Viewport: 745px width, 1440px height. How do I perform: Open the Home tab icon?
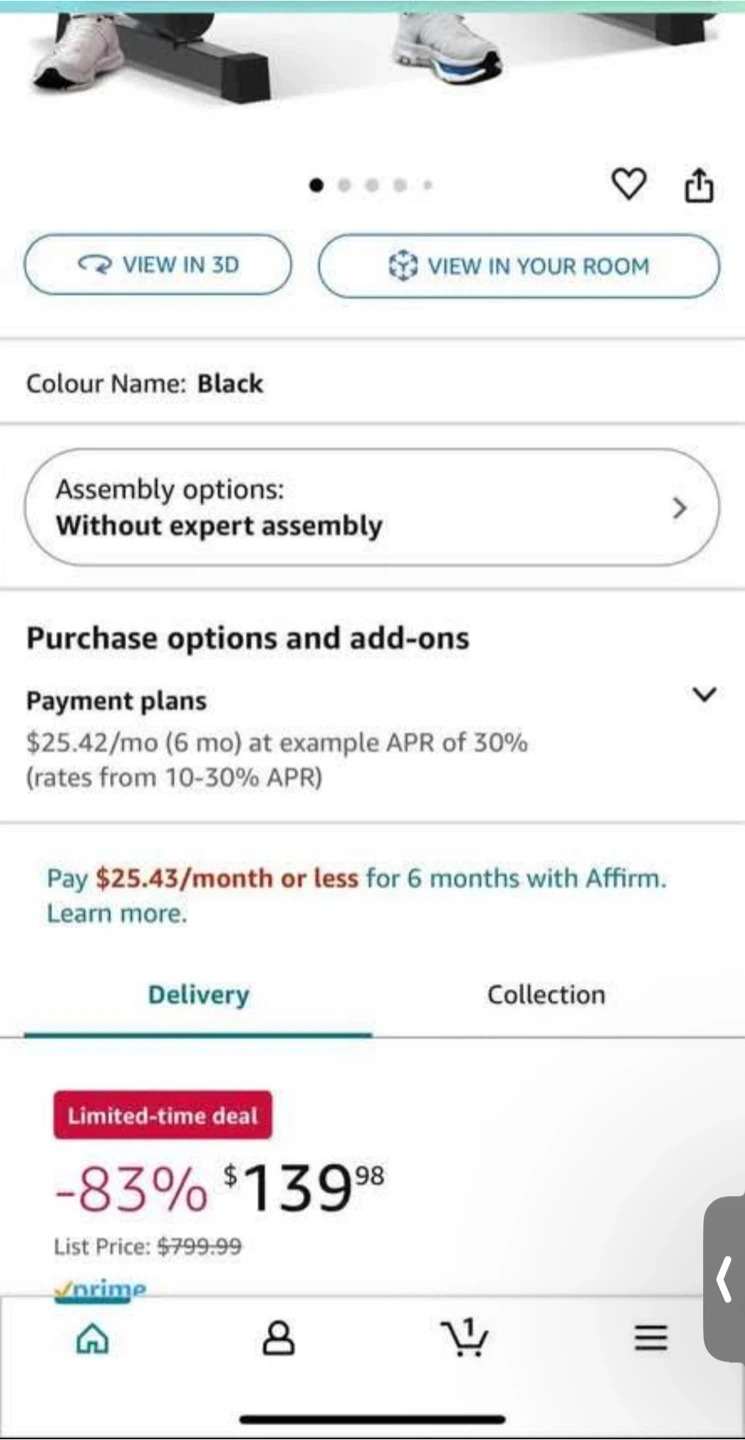(92, 1338)
